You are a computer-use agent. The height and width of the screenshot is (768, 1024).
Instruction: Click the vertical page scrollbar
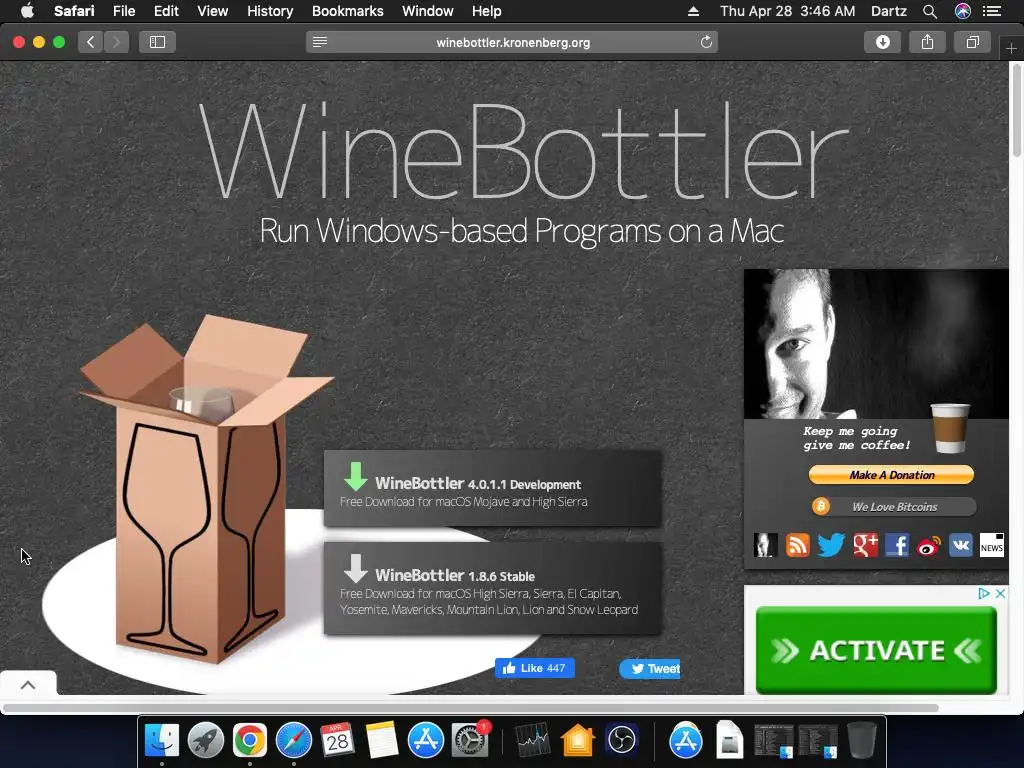point(1016,110)
